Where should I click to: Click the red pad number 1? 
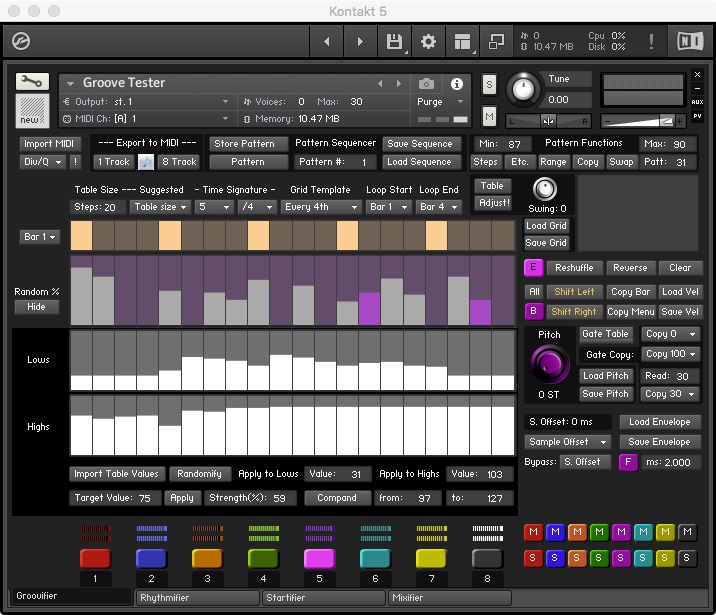(x=95, y=559)
